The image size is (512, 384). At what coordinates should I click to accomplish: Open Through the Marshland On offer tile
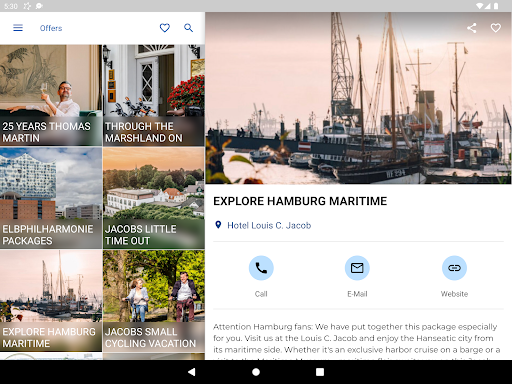point(154,95)
